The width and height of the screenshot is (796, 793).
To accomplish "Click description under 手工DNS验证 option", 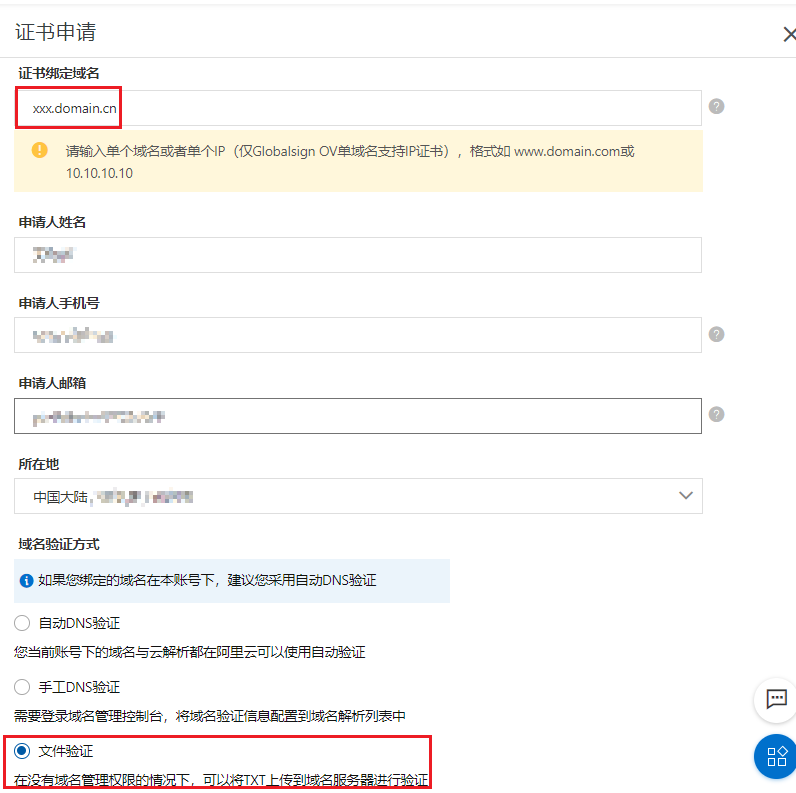I will coord(210,716).
